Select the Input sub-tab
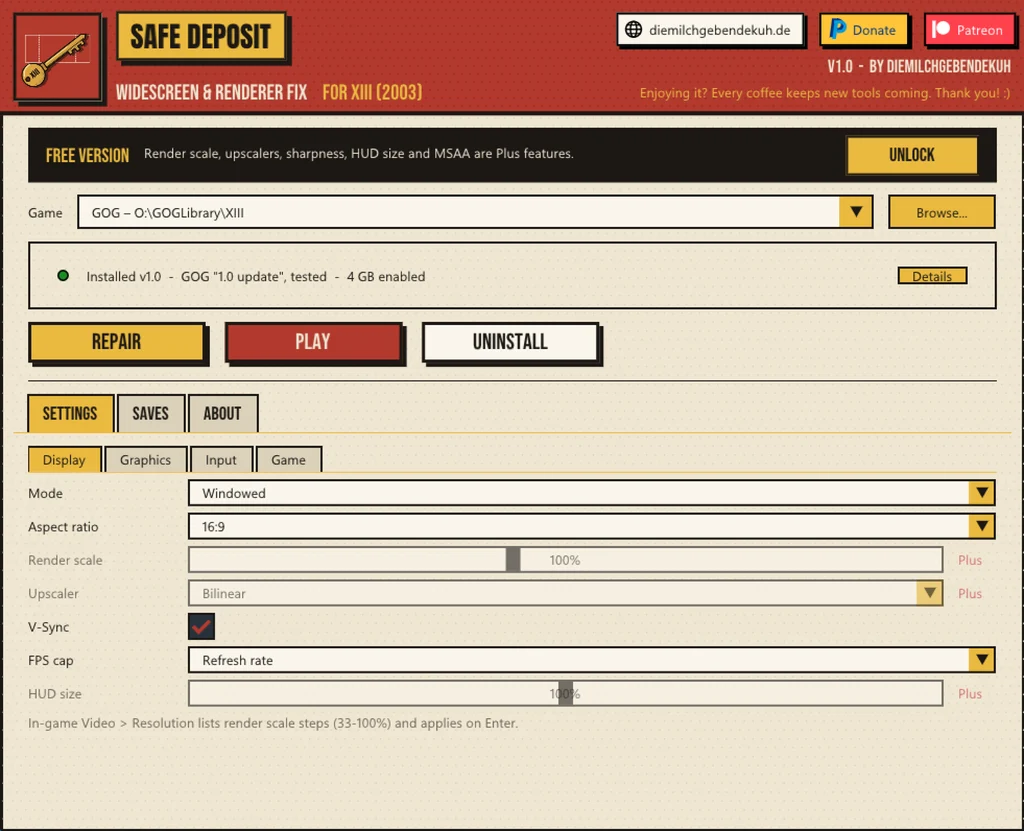Viewport: 1024px width, 831px height. click(221, 460)
